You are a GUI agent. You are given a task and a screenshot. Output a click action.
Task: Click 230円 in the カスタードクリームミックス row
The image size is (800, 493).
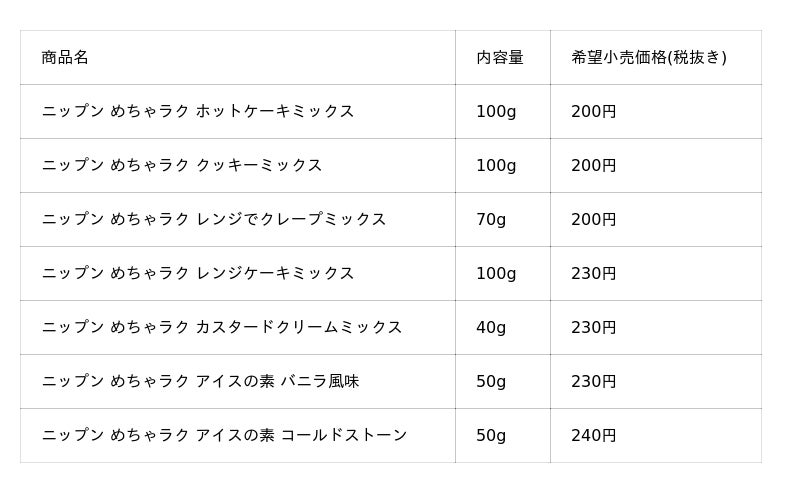coord(593,328)
